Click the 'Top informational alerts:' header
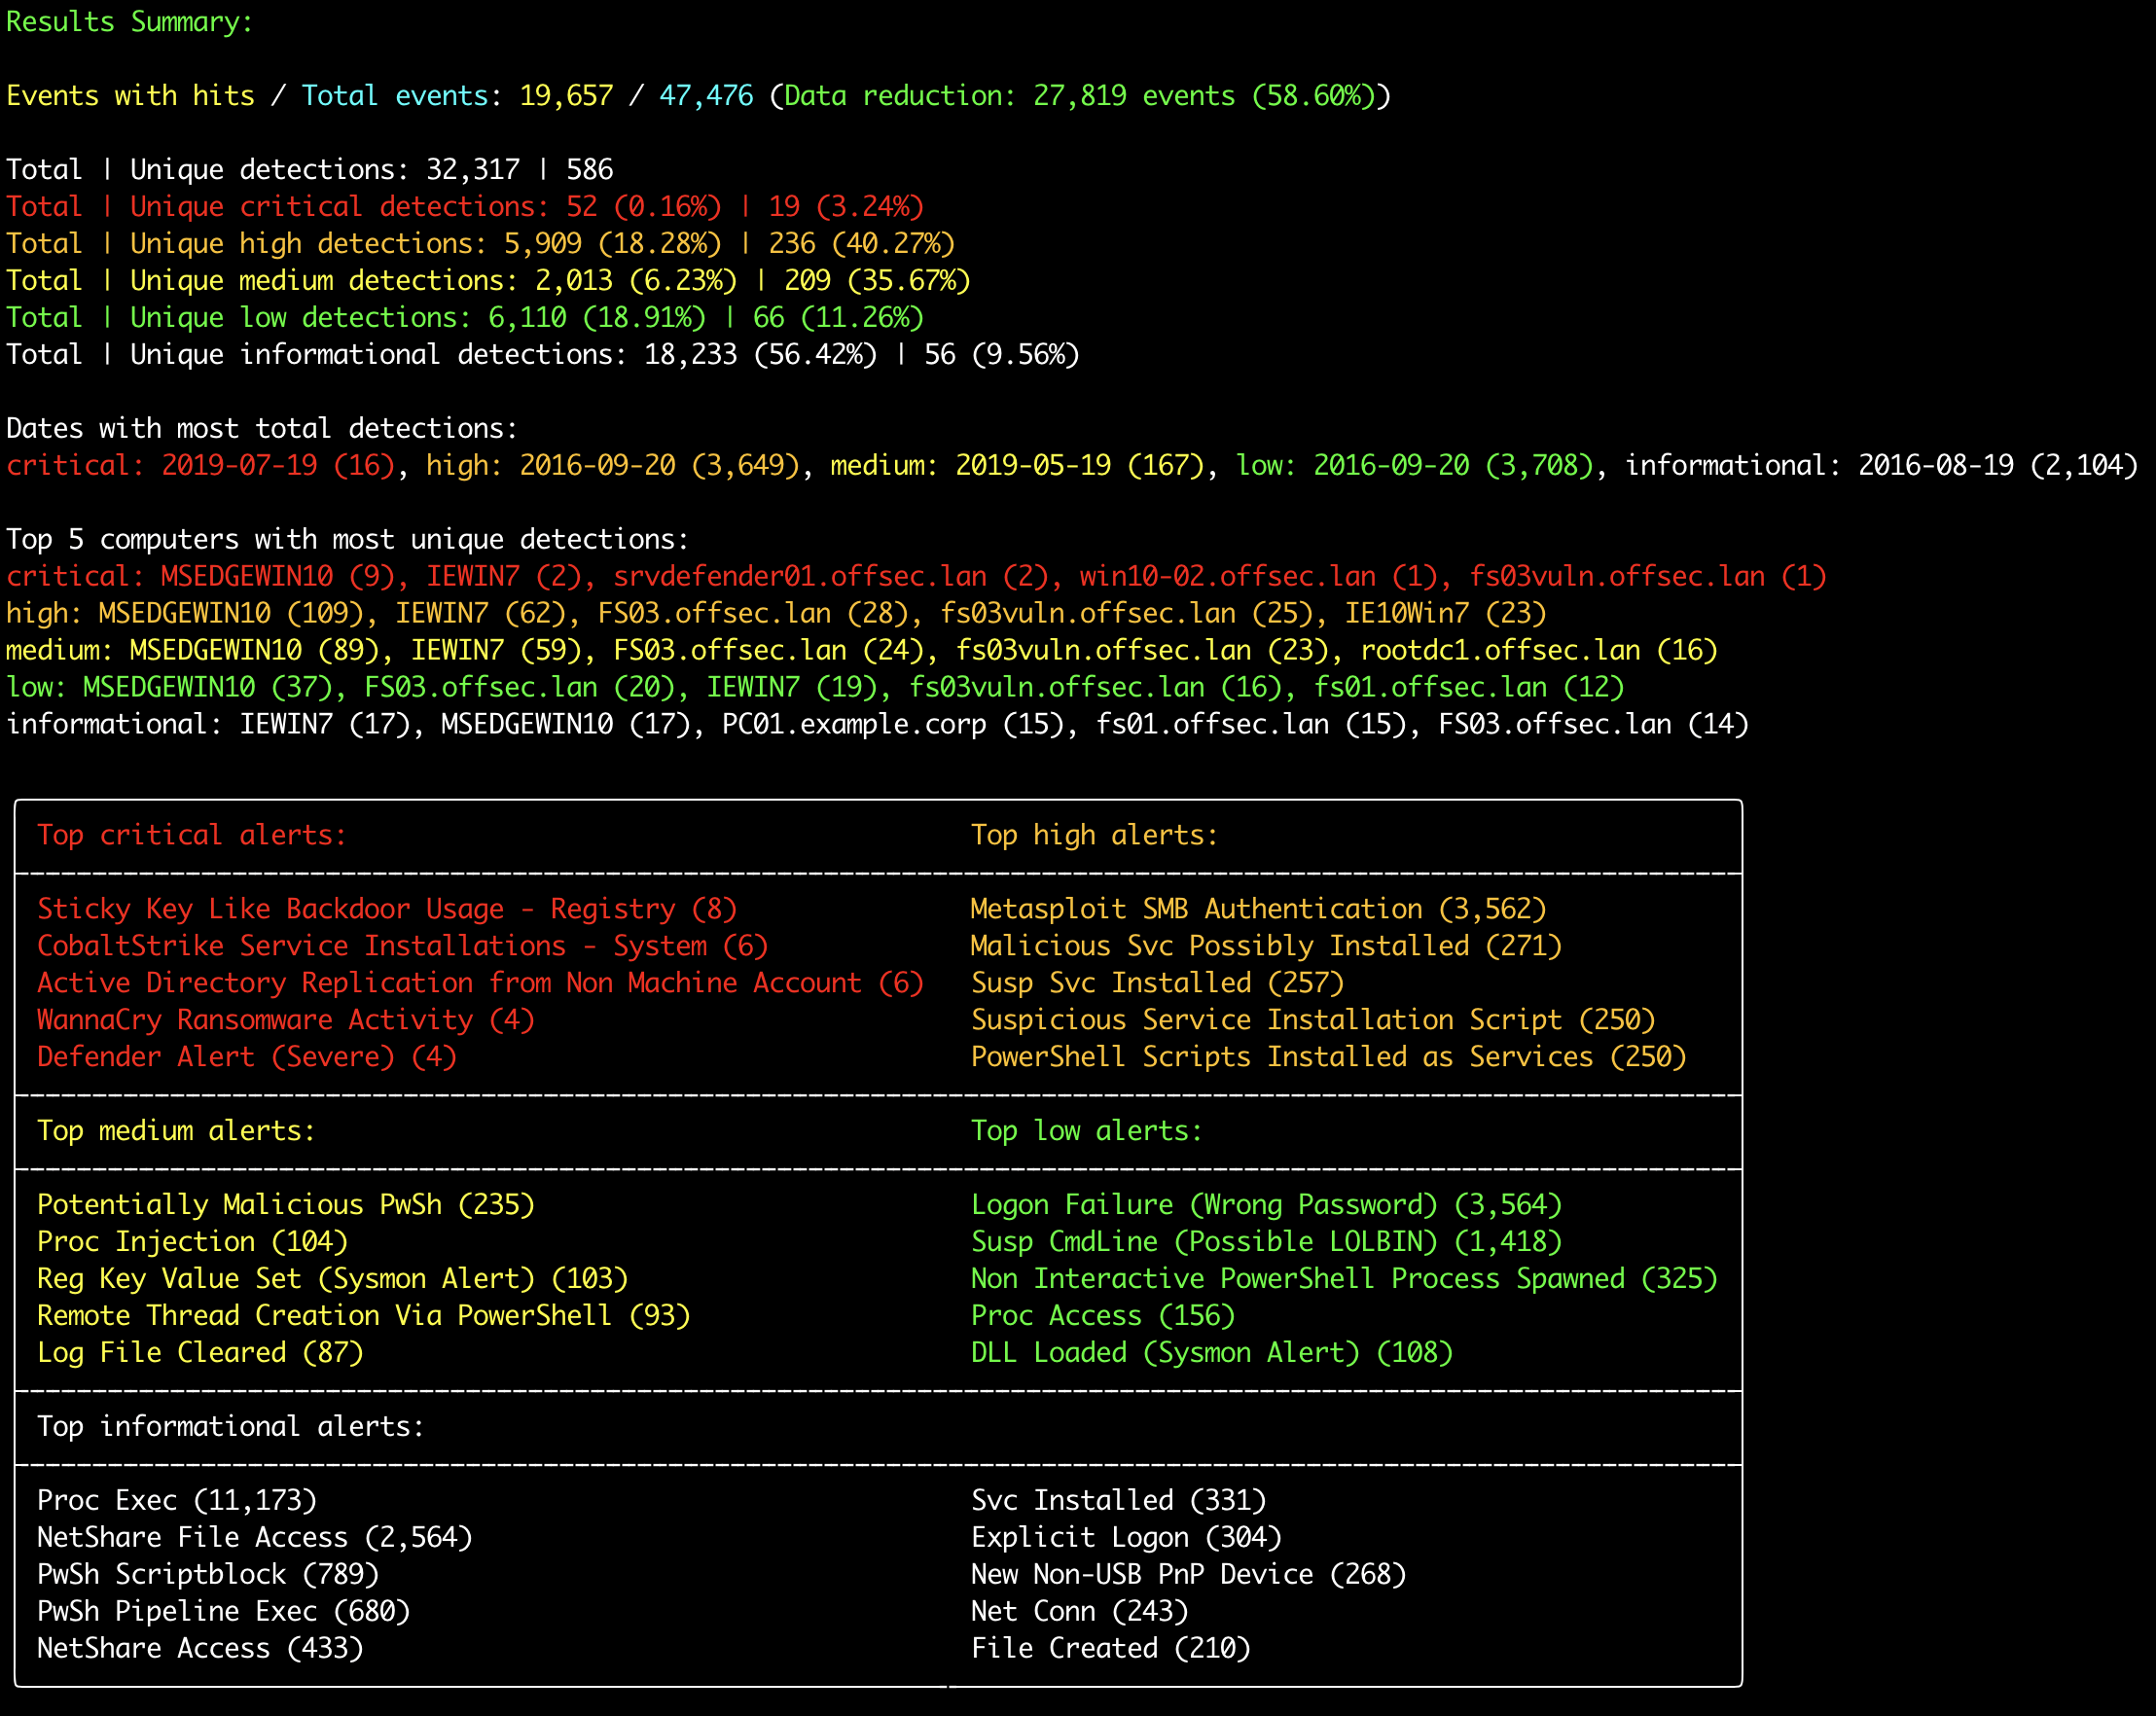The width and height of the screenshot is (2156, 1716). 231,1426
